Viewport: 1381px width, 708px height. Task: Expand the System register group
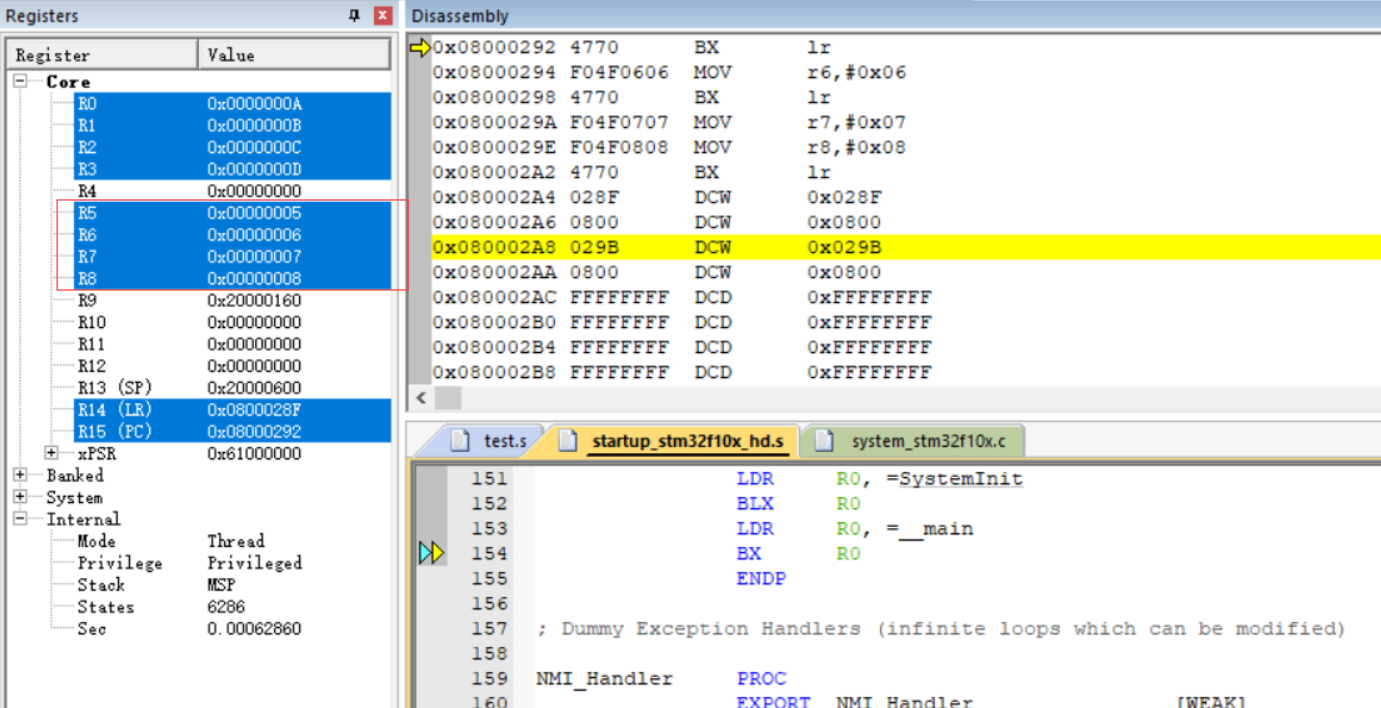click(20, 497)
